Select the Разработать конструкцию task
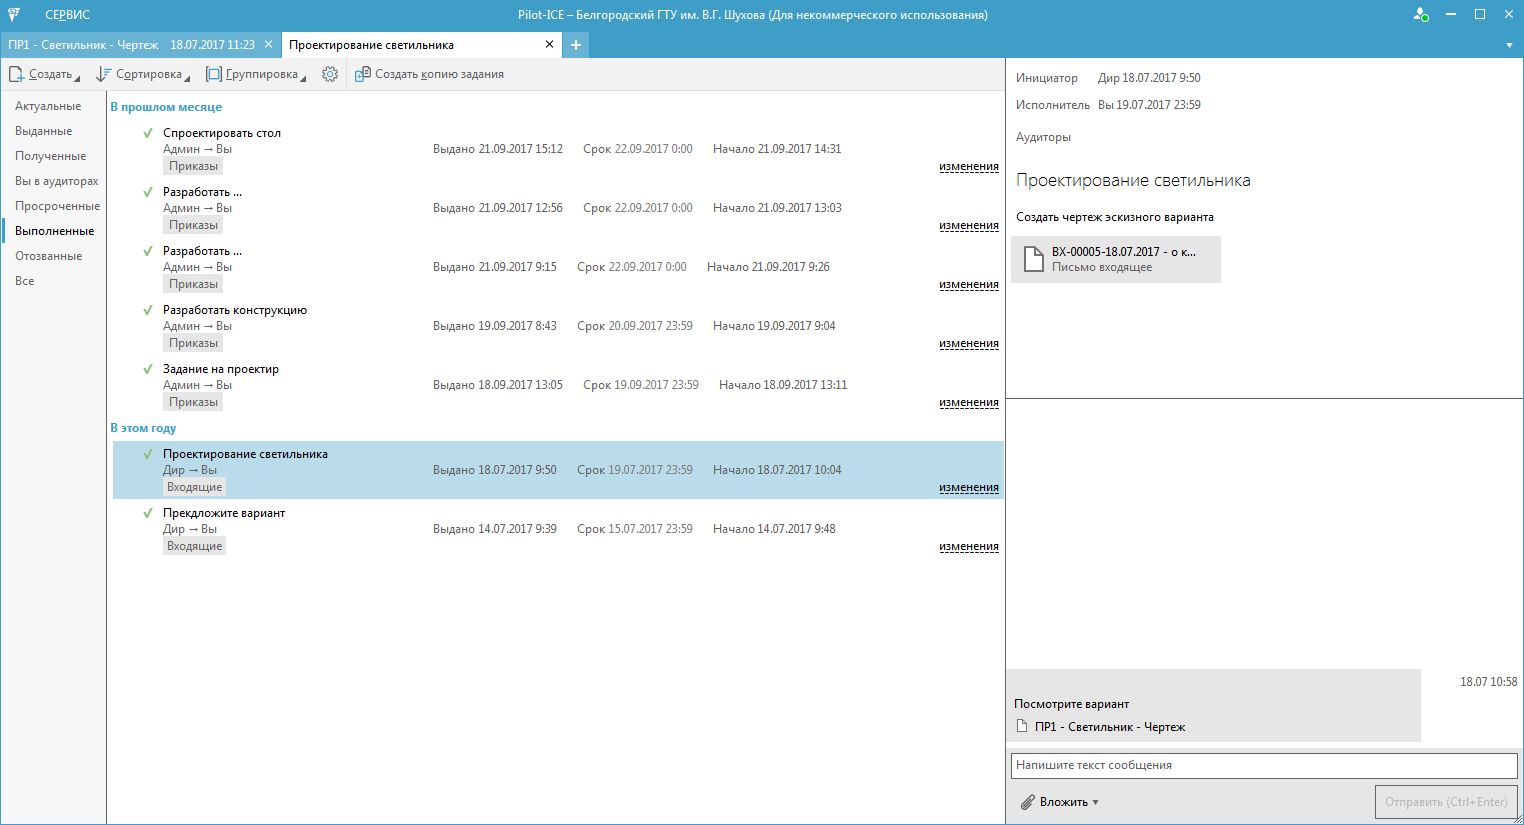Viewport: 1524px width, 825px height. click(x=558, y=326)
